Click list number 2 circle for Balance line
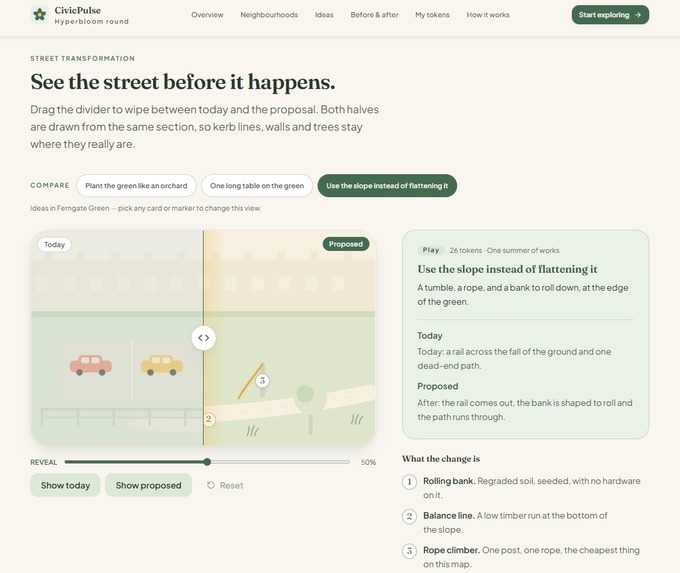This screenshot has width=680, height=573. coord(409,516)
